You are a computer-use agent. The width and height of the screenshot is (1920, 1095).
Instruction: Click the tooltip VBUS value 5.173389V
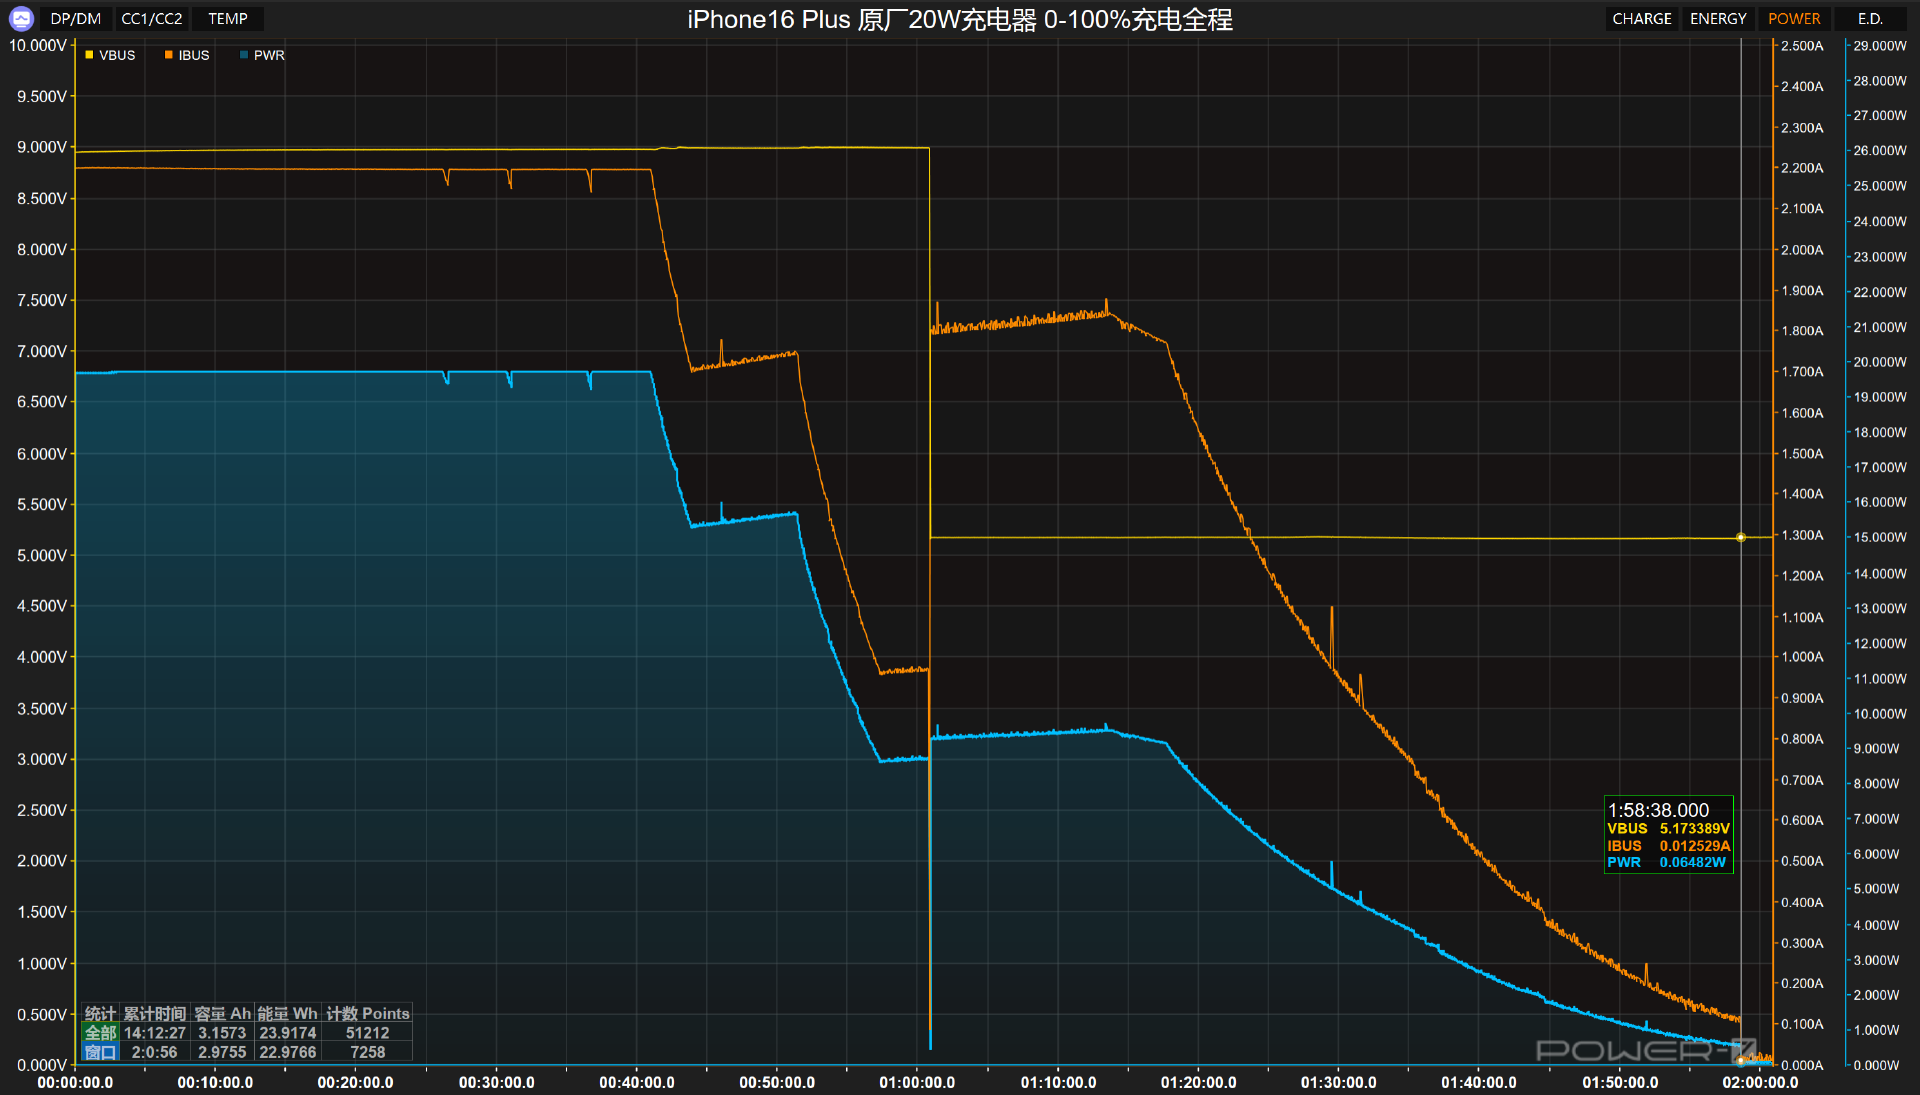(x=1695, y=828)
